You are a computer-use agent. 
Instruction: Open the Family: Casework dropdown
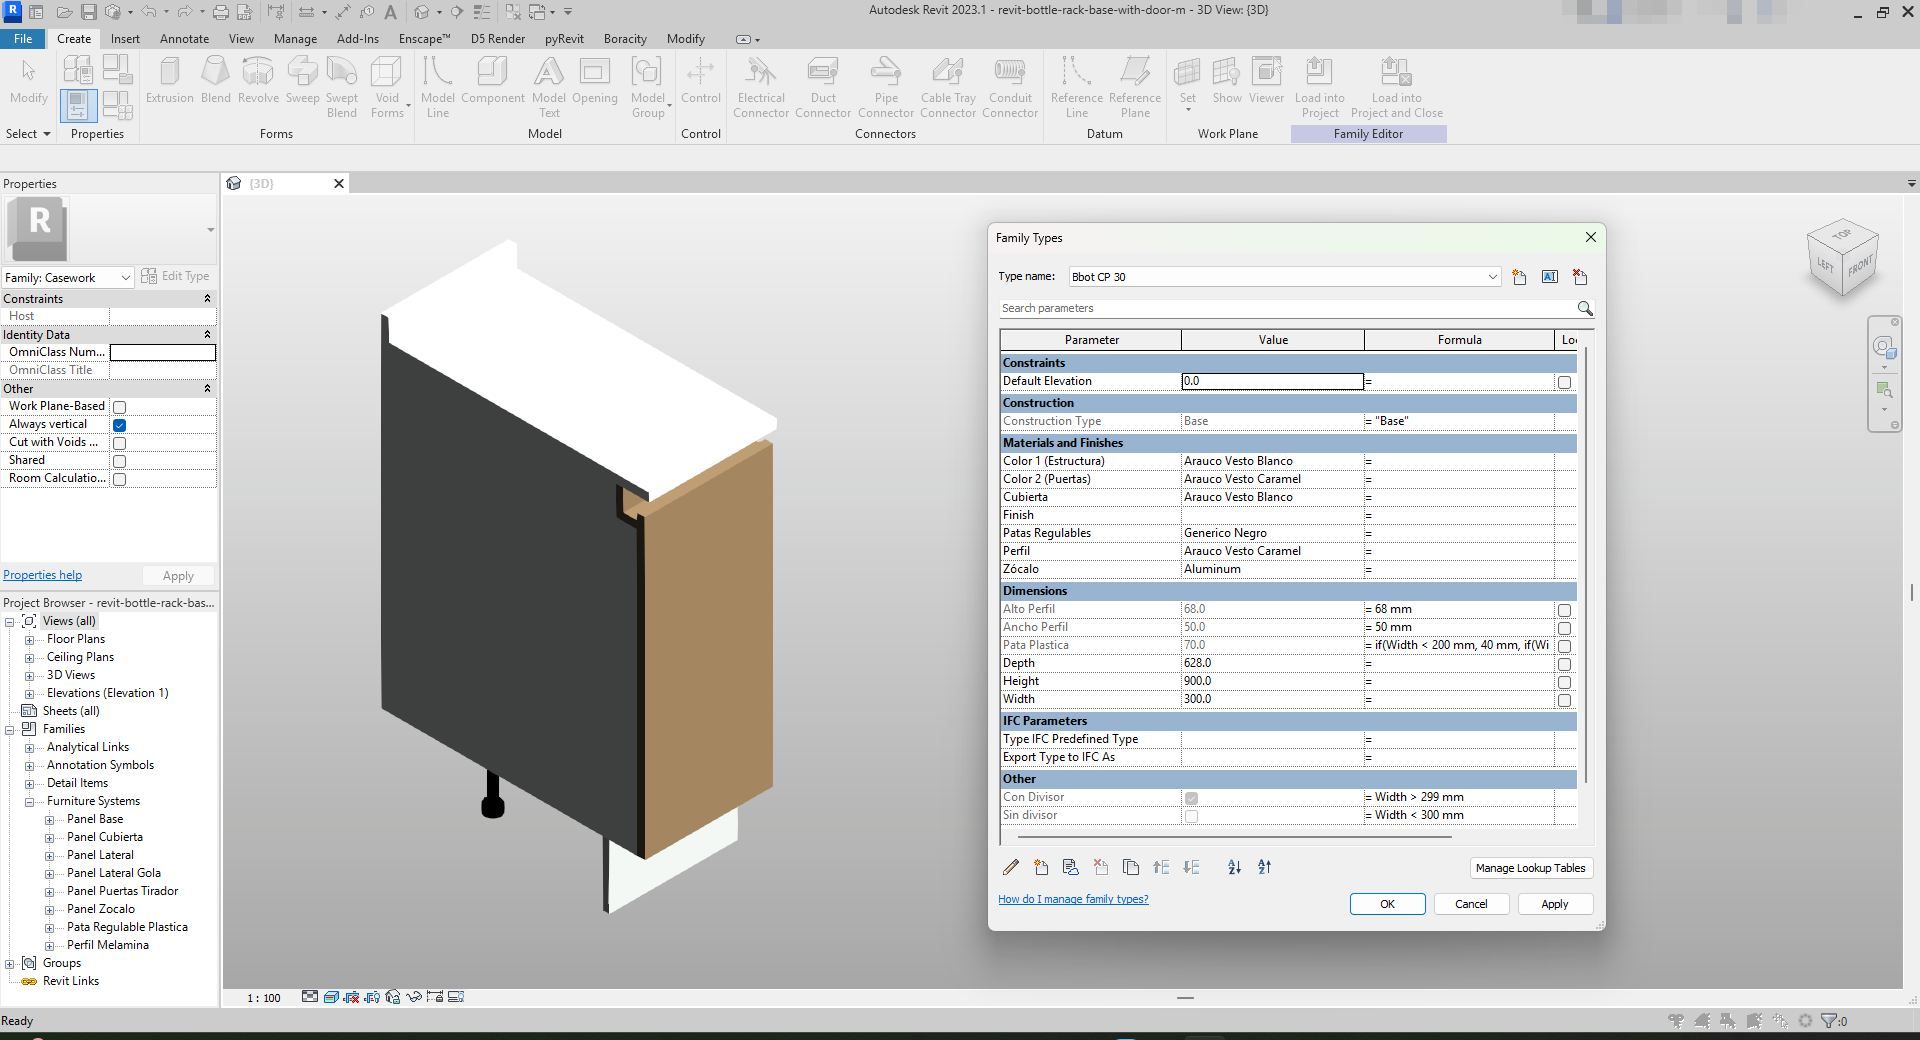125,278
